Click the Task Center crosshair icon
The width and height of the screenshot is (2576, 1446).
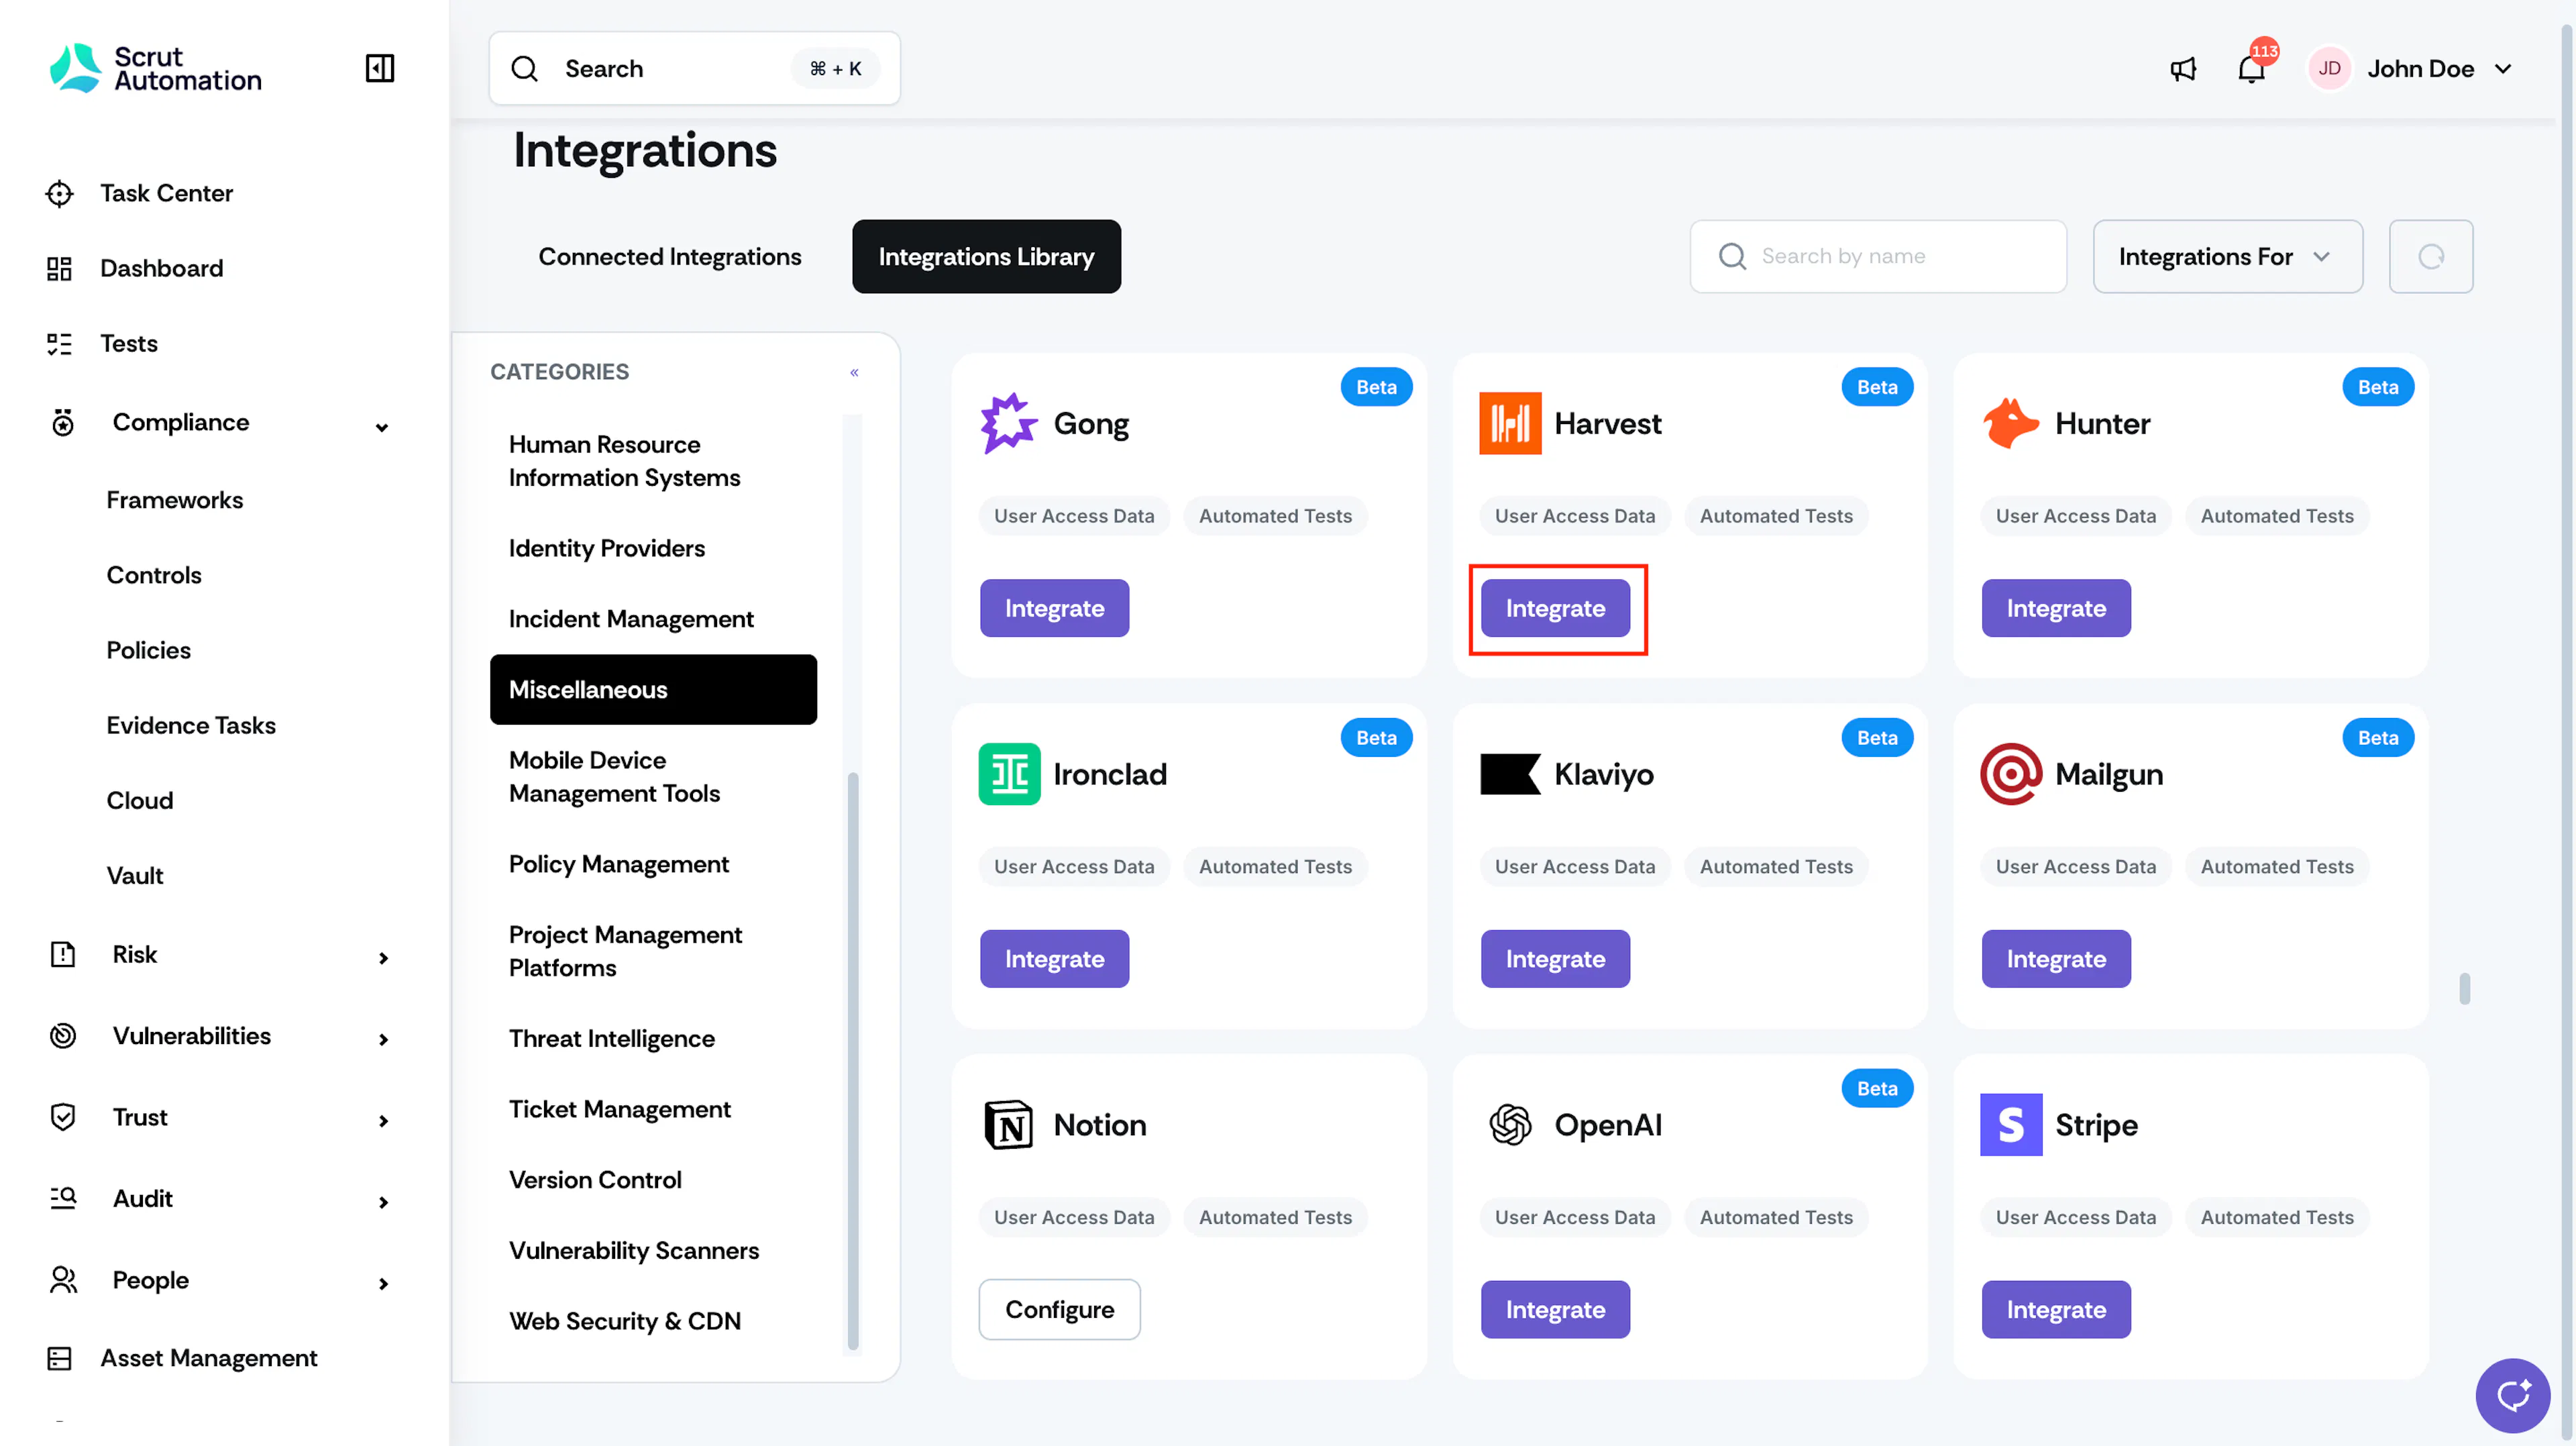[60, 194]
